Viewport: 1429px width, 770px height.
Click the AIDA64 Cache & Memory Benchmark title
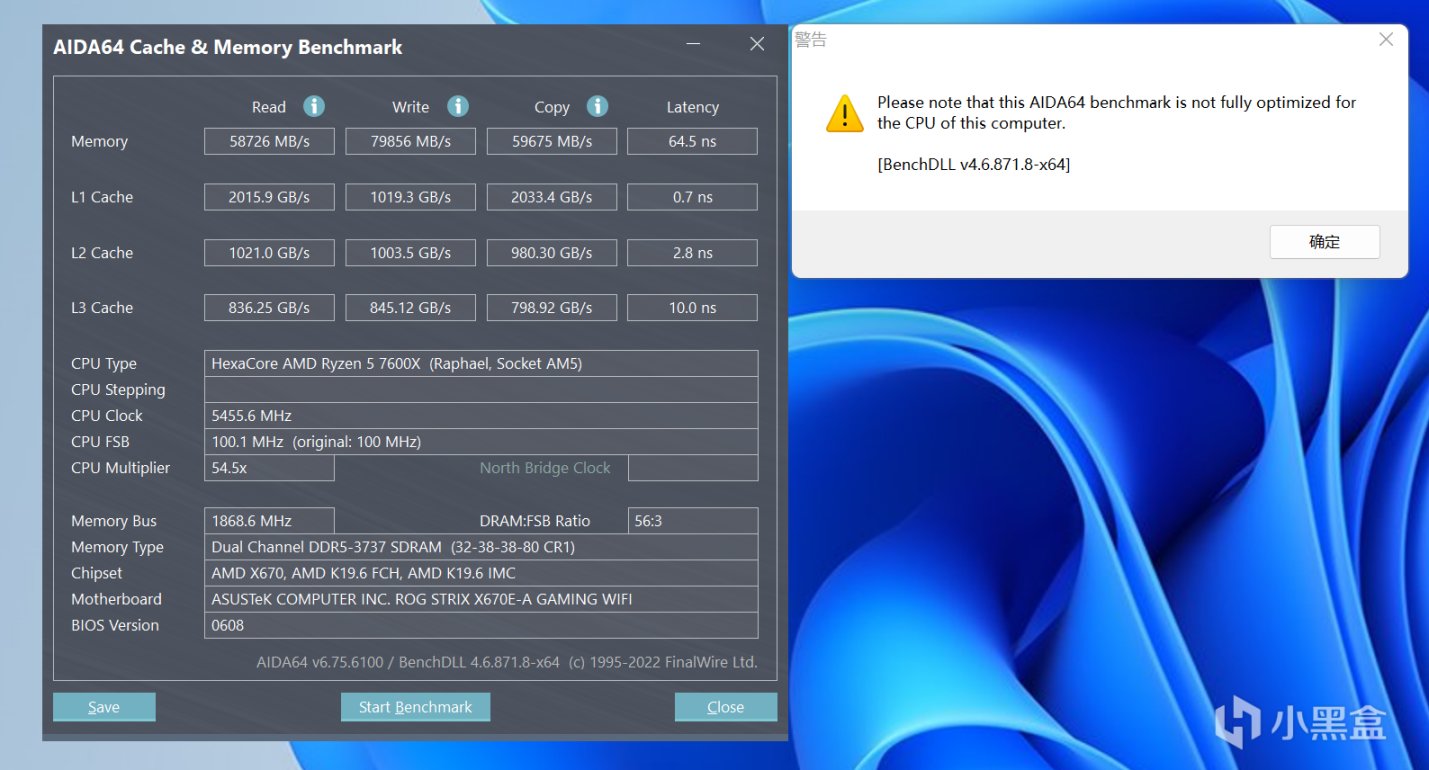tap(228, 47)
